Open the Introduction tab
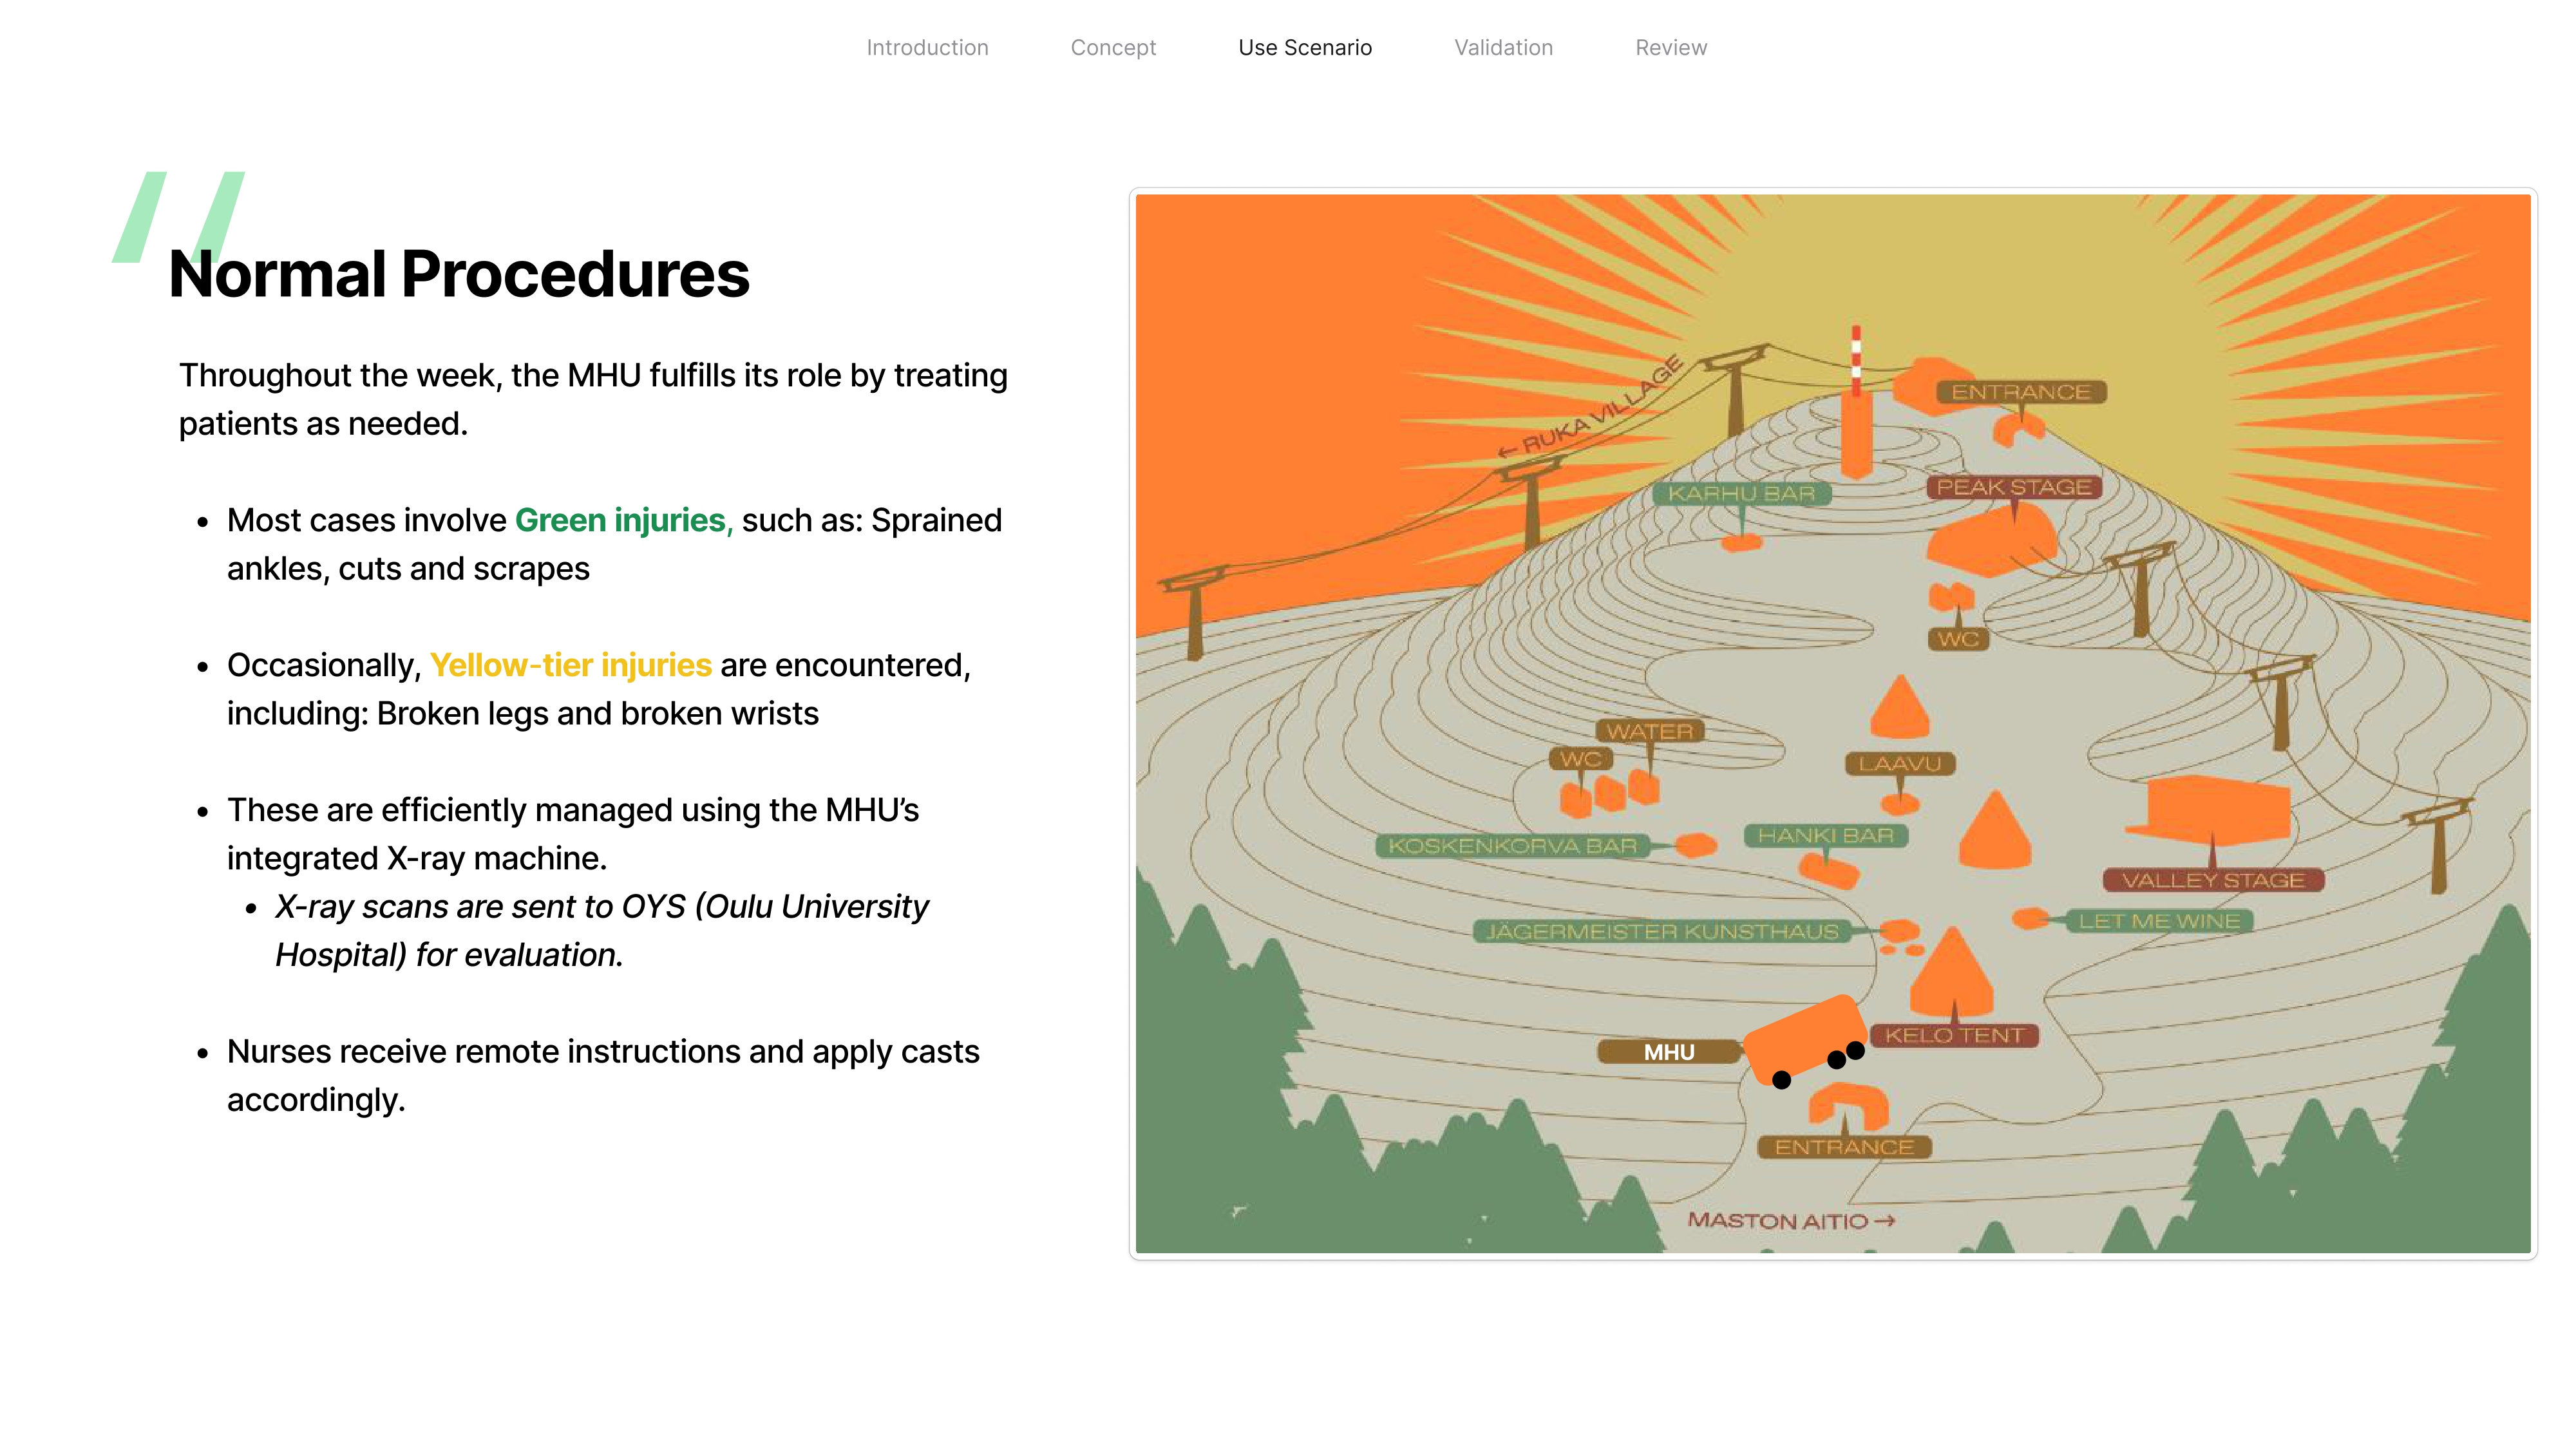This screenshot has height=1449, width=2576. coord(927,47)
